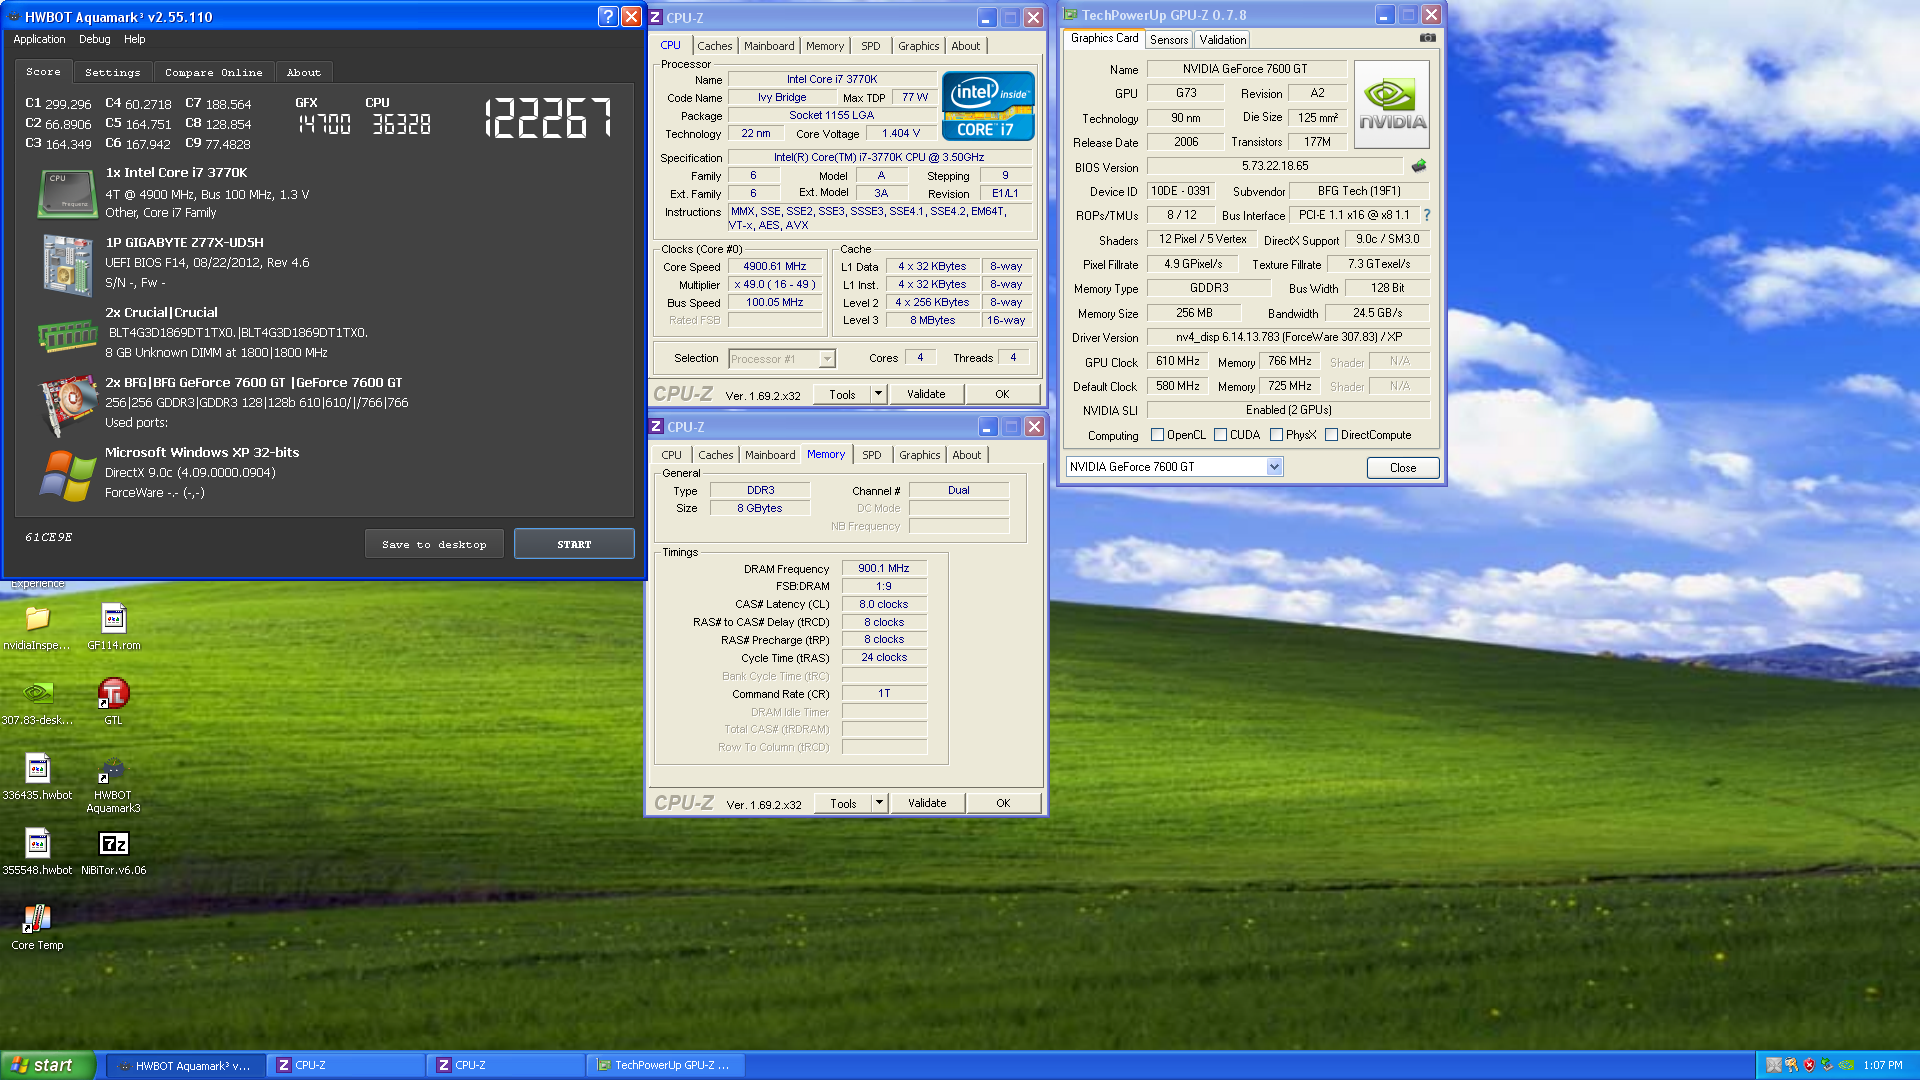
Task: Open About tab in Aquamark
Action: pyautogui.click(x=304, y=73)
